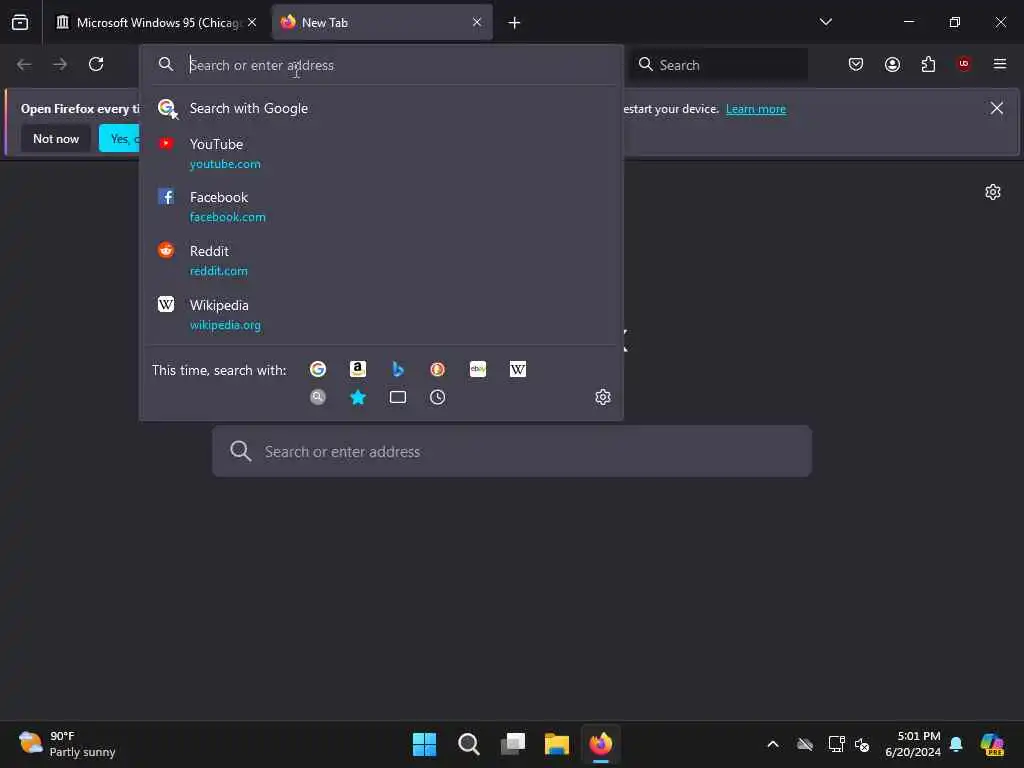Click the Yes button in notification bar

(119, 138)
